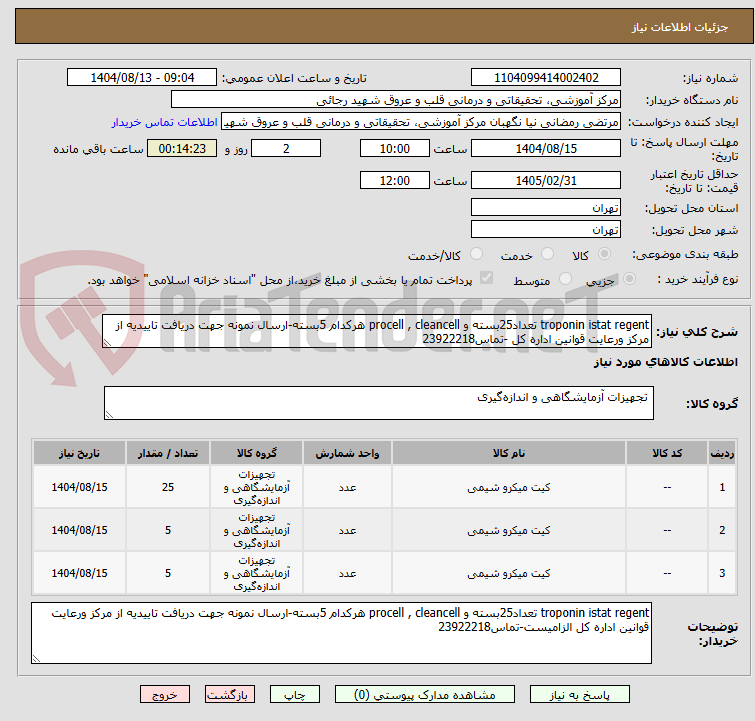Click the need number field 1104099414002402
The height and width of the screenshot is (721, 755).
[x=546, y=78]
